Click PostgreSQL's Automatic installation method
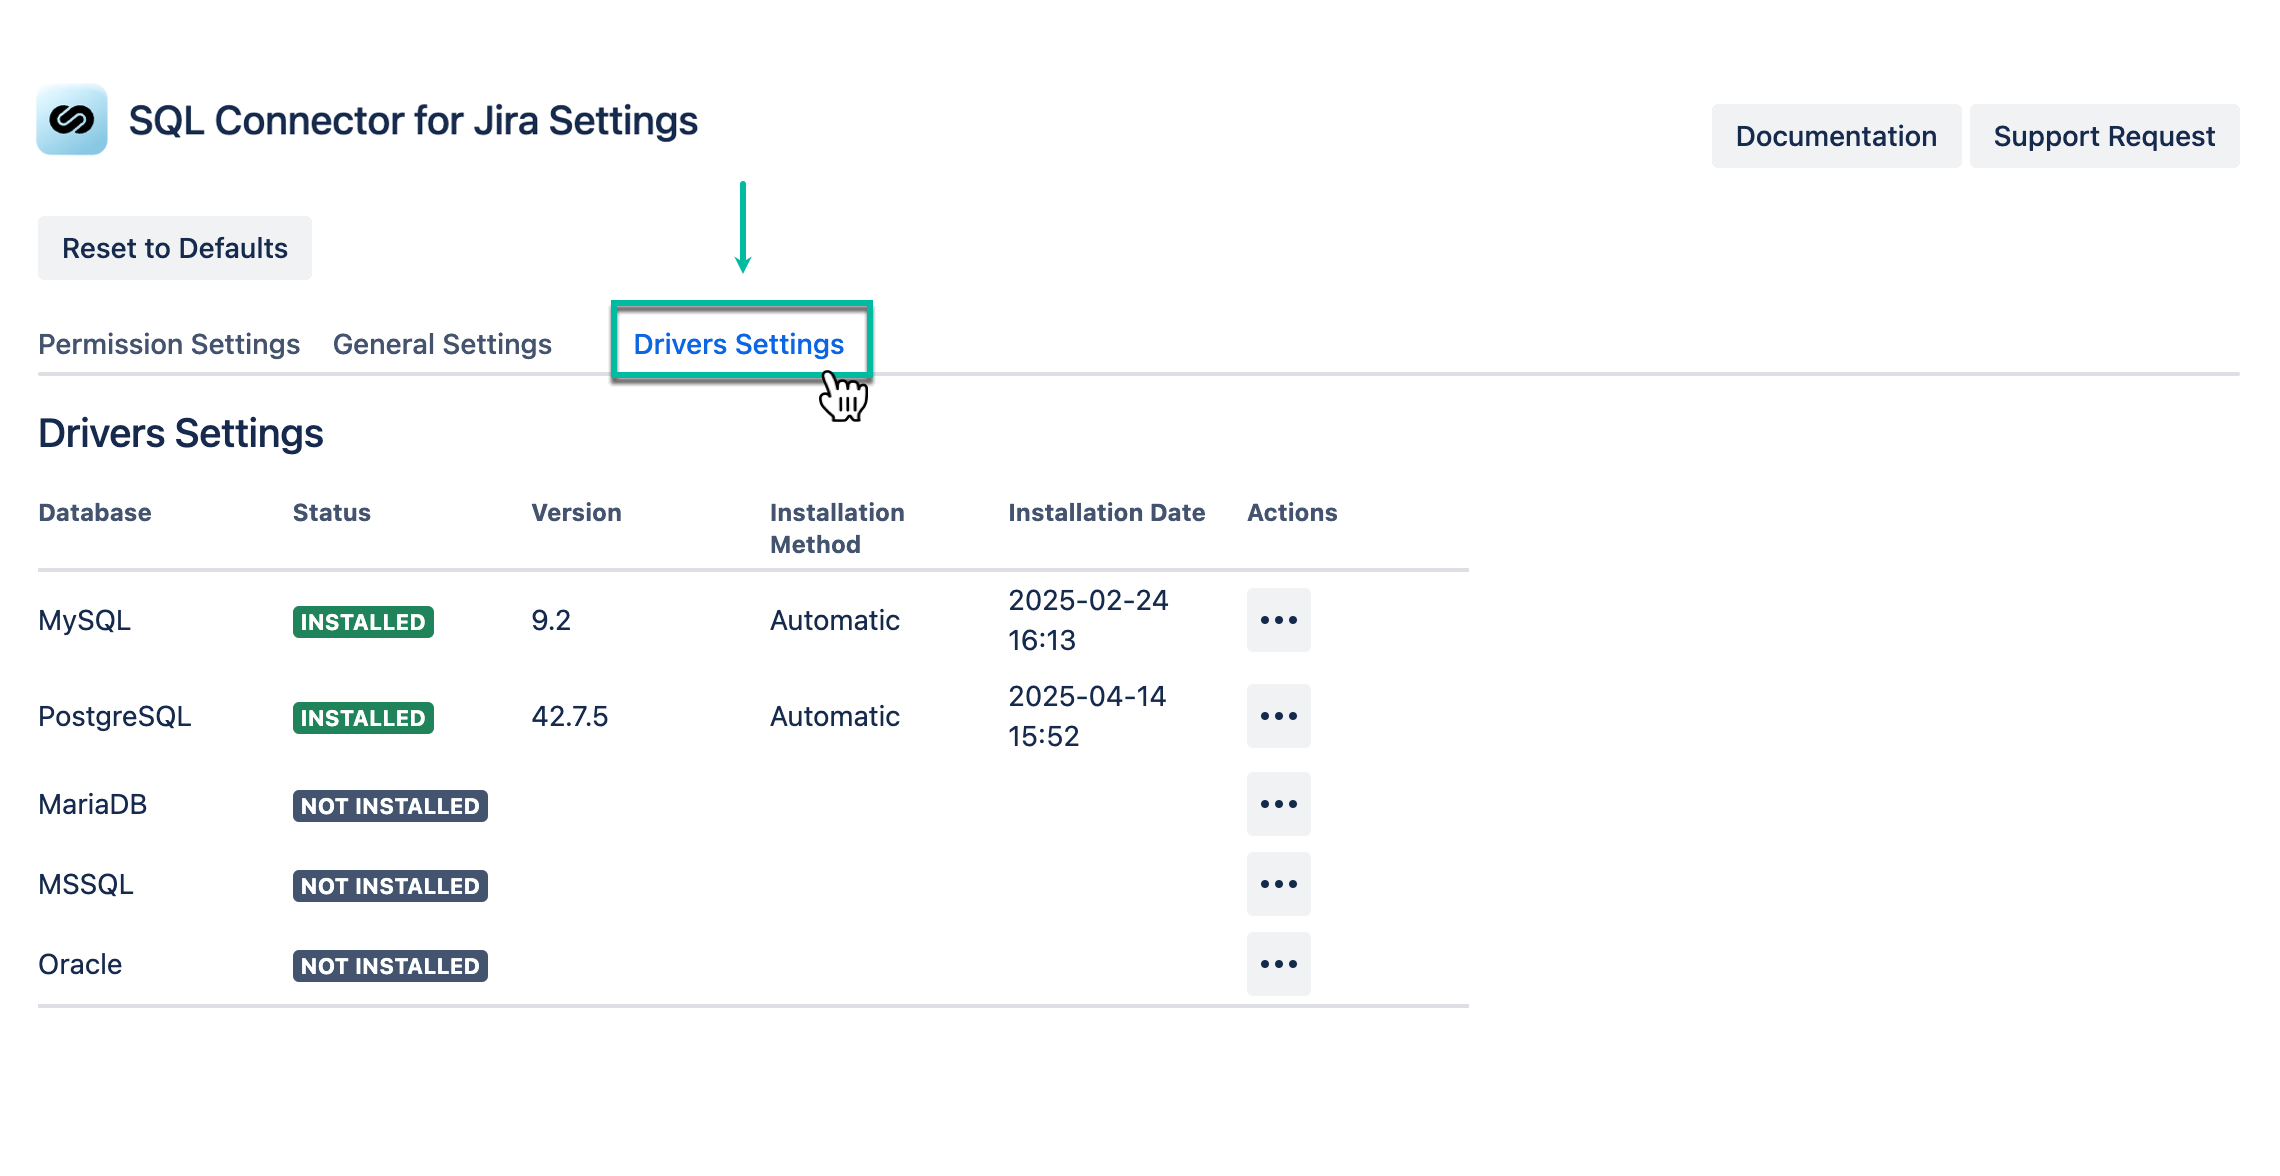 (835, 716)
